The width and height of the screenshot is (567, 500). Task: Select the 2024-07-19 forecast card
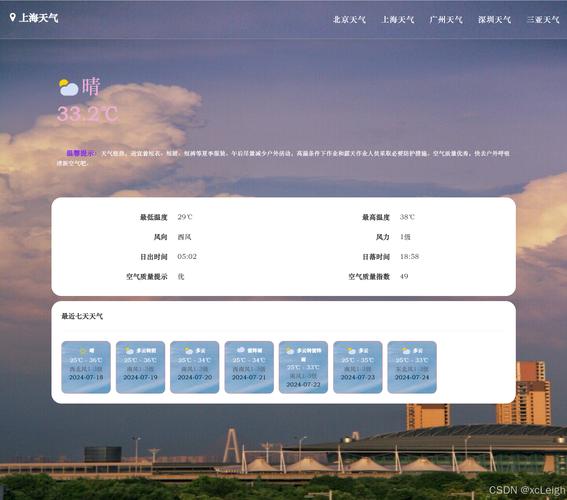[x=140, y=367]
